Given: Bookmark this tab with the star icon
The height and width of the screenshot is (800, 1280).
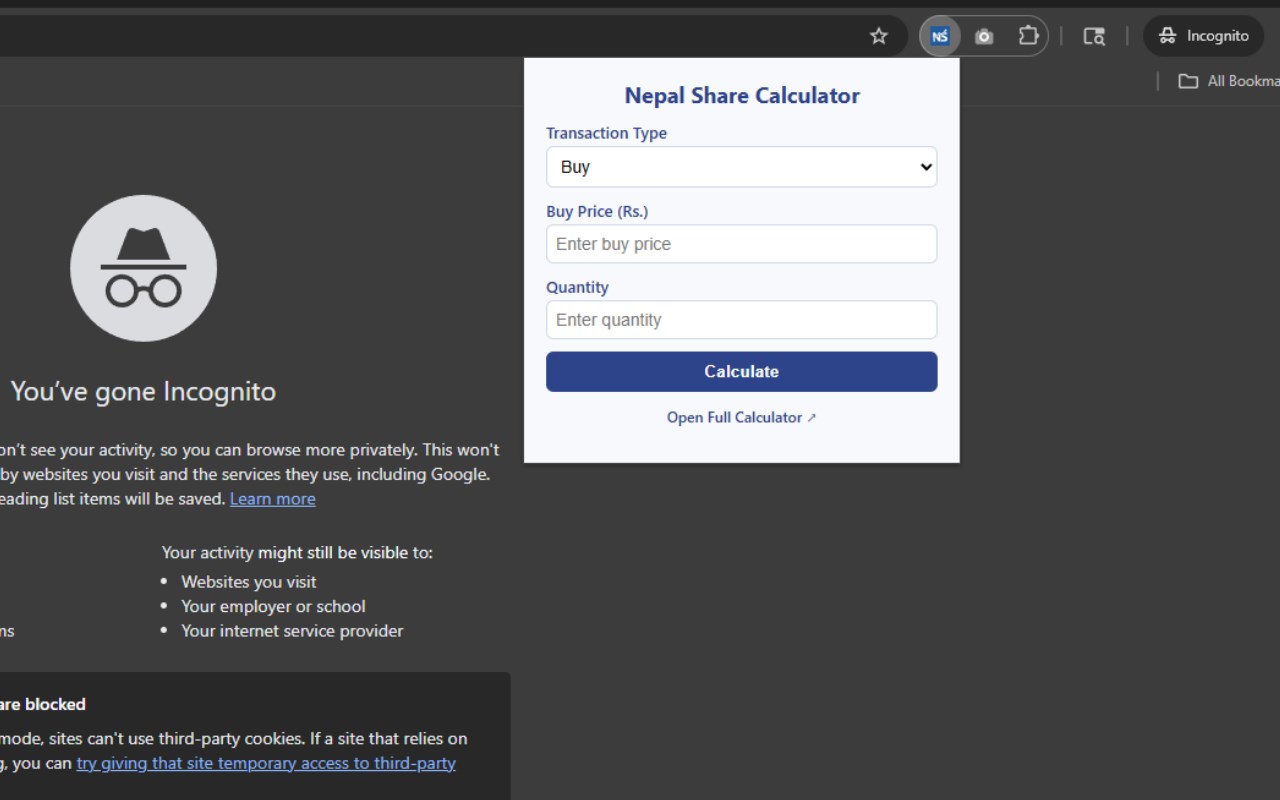Looking at the screenshot, I should [x=879, y=36].
